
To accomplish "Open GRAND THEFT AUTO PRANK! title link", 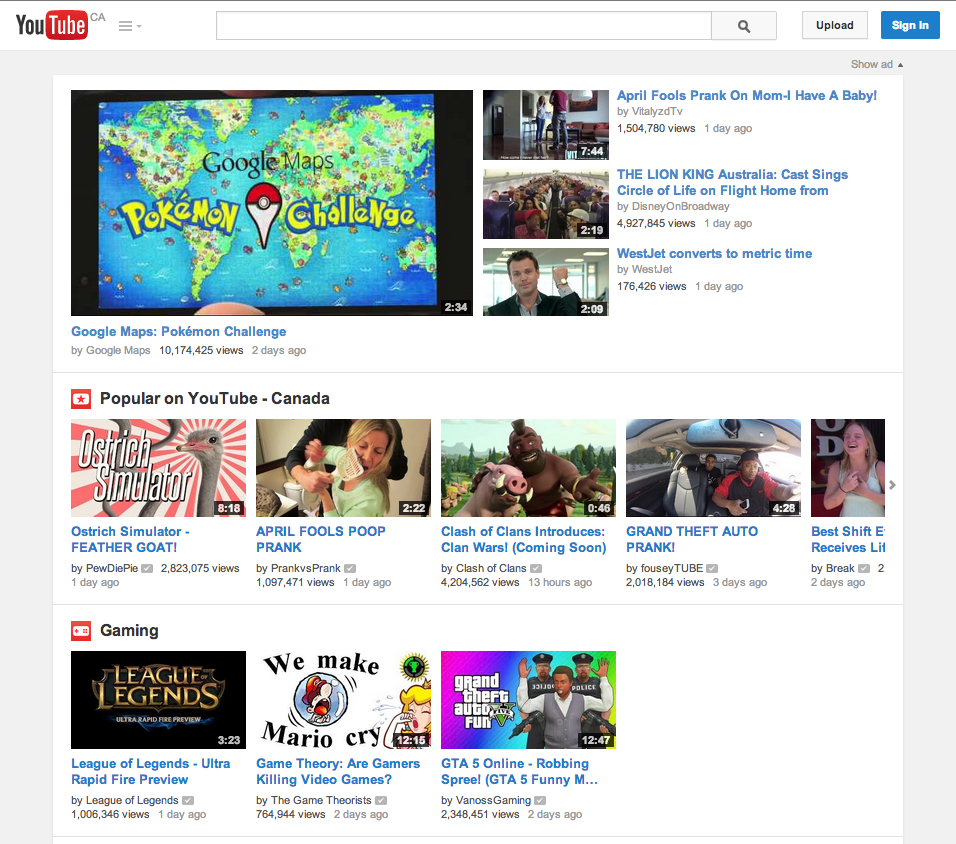I will 692,539.
